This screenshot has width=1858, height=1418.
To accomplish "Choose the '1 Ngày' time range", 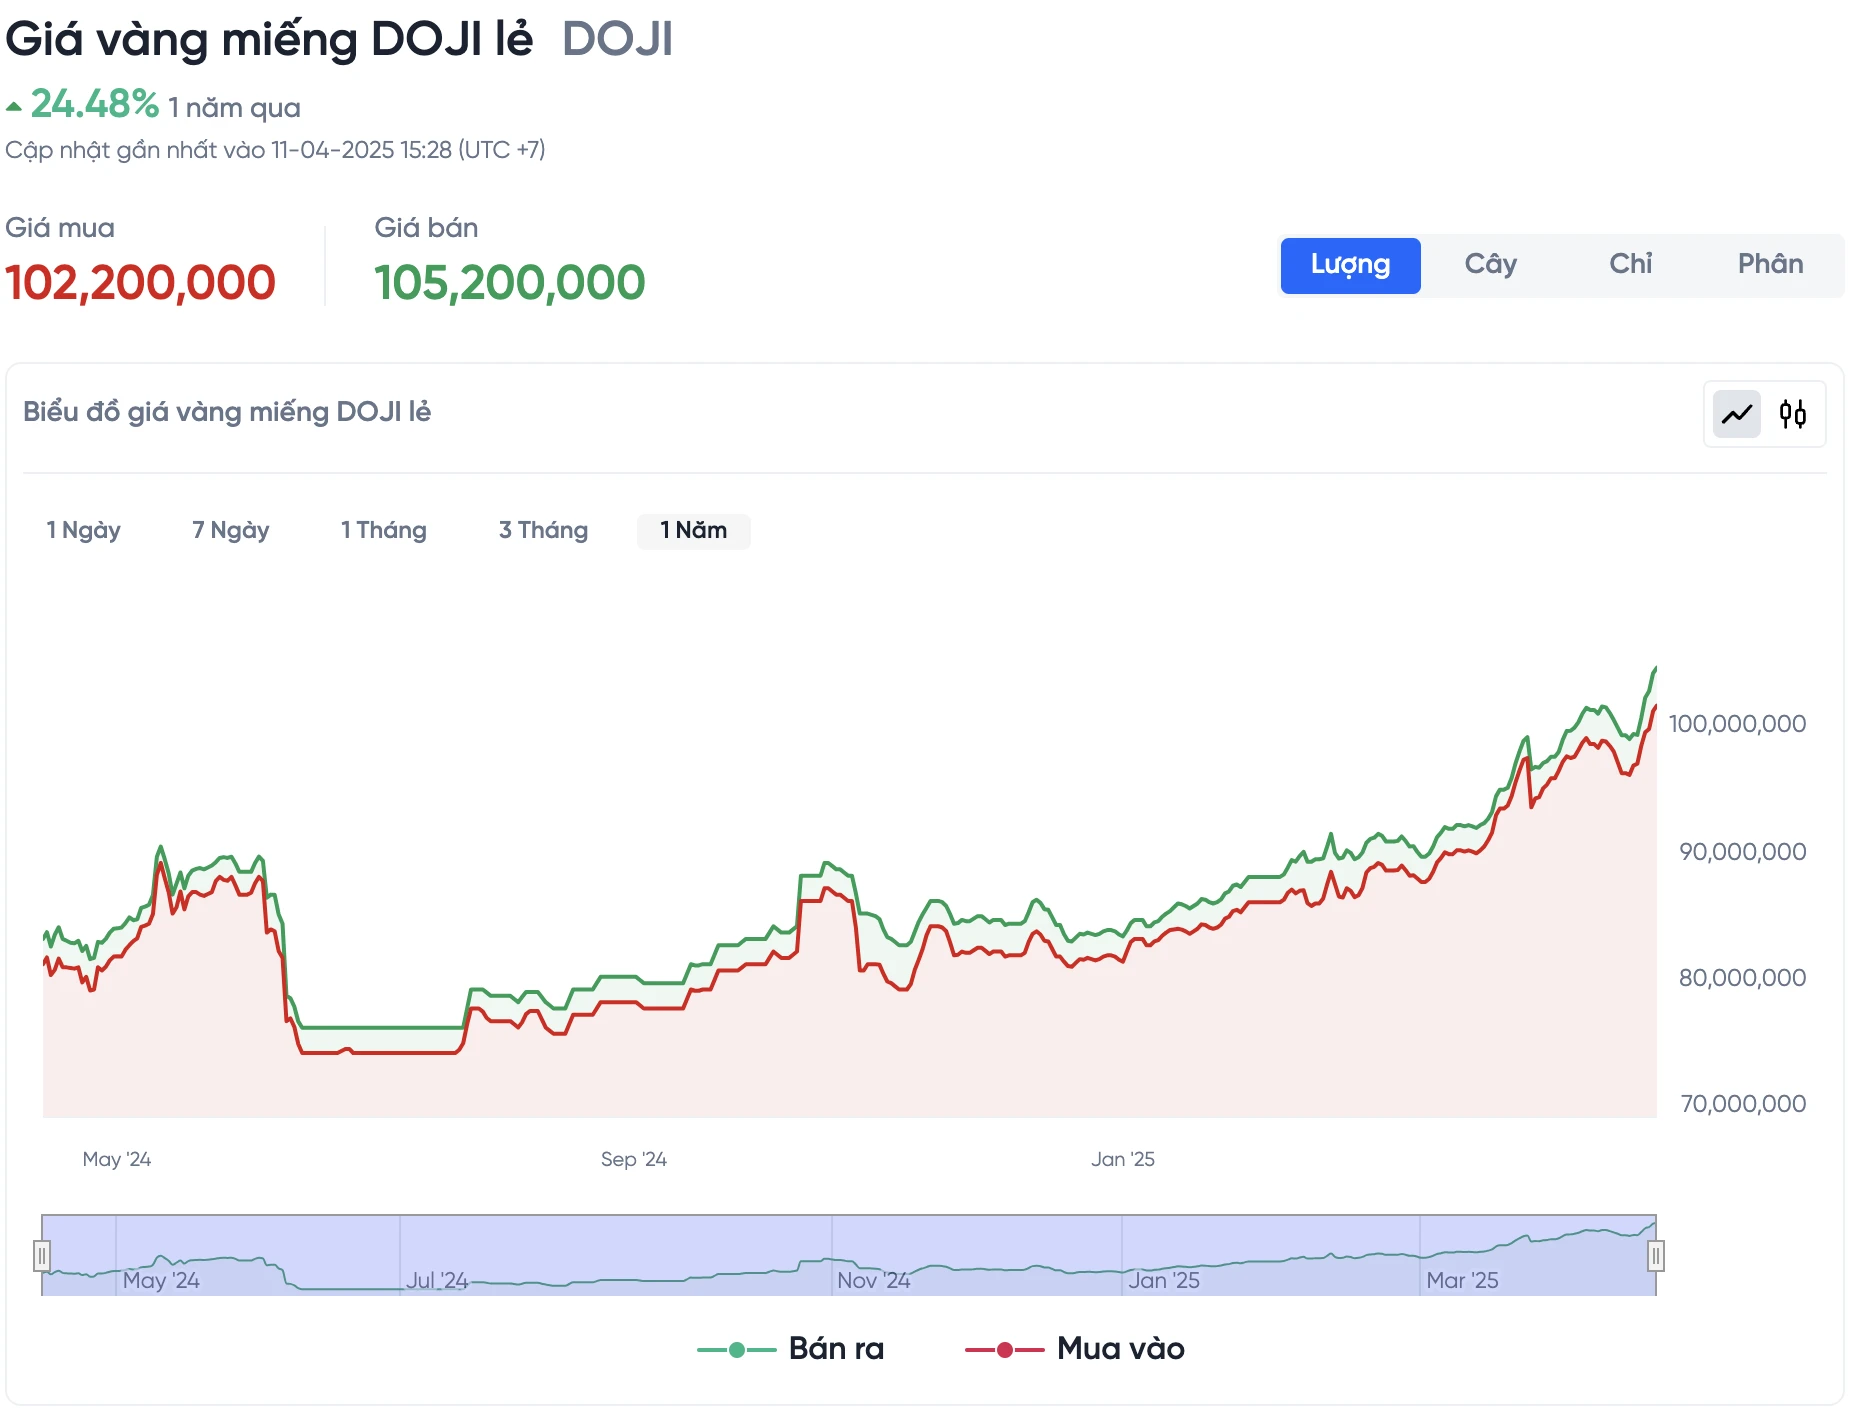I will pos(84,530).
